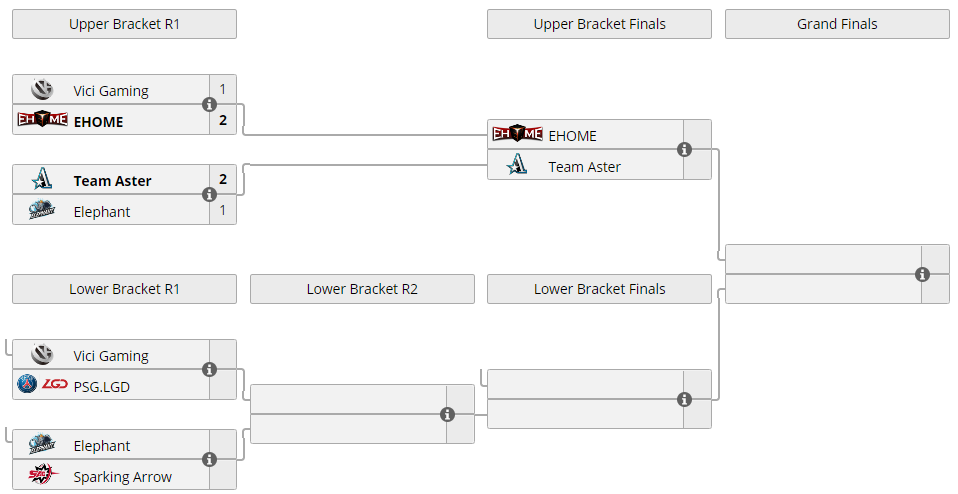
Task: Click Sparking Arrow team logo
Action: (42, 476)
